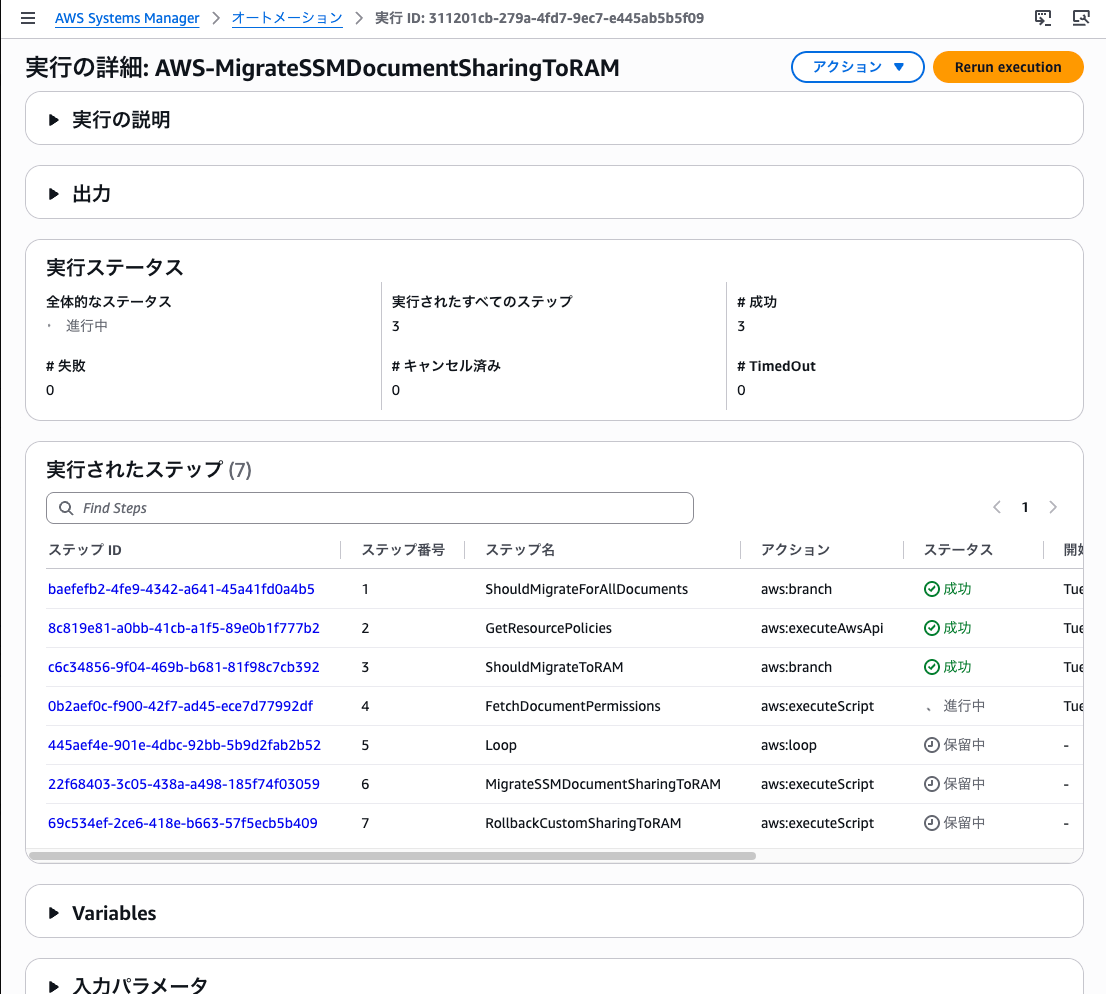Click the horizontal scrollbar under steps table
Screen dimensions: 1106x994
[392, 856]
